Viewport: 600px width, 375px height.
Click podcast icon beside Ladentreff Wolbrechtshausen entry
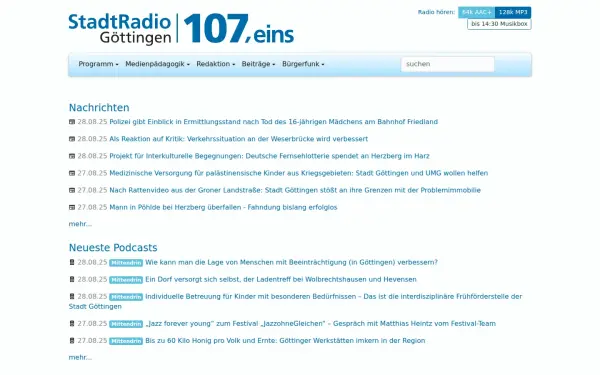(x=72, y=280)
